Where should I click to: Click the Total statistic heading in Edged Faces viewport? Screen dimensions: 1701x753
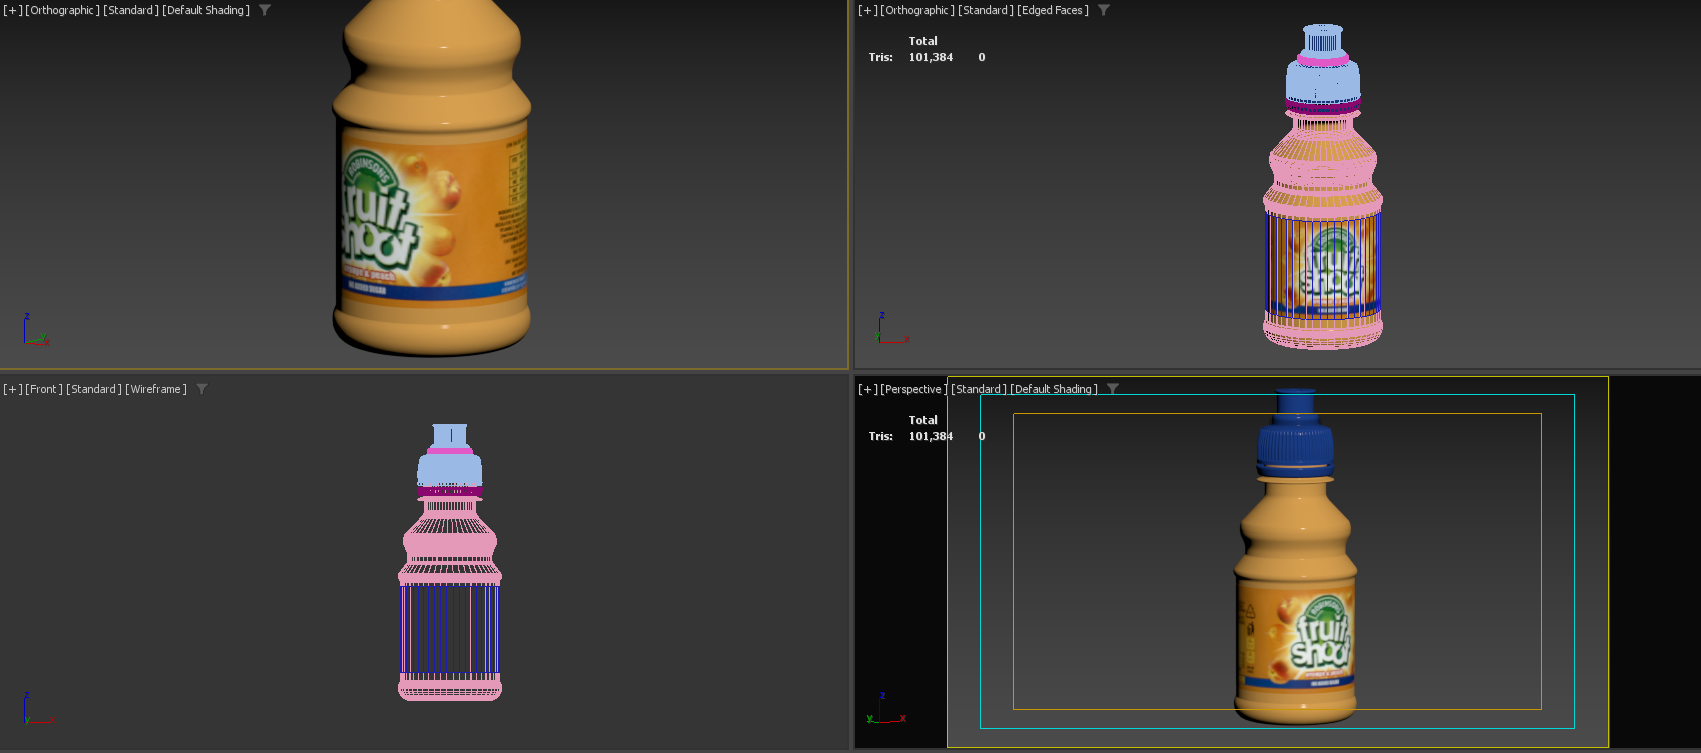click(923, 41)
